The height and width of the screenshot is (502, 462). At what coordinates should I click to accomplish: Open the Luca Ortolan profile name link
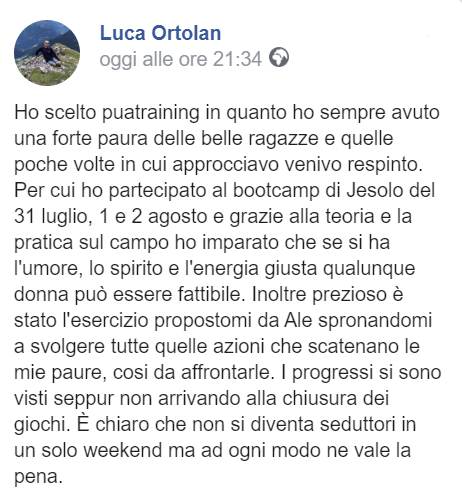tap(160, 33)
